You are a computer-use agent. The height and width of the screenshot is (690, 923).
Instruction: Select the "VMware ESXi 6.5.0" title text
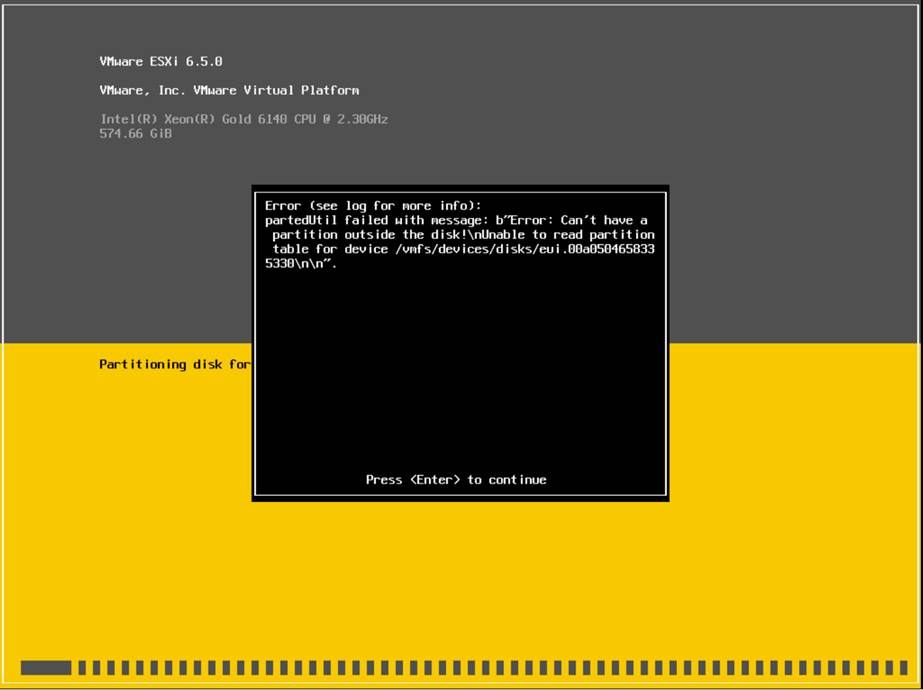coord(161,61)
